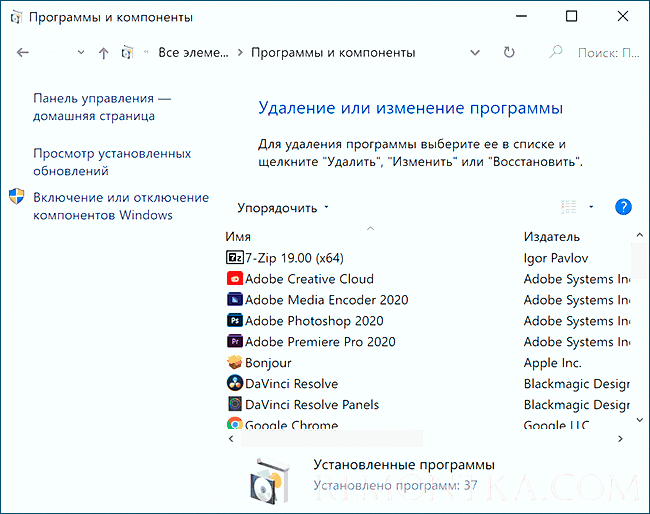
Task: Maximize the Программы и компоненты window
Action: [x=572, y=16]
